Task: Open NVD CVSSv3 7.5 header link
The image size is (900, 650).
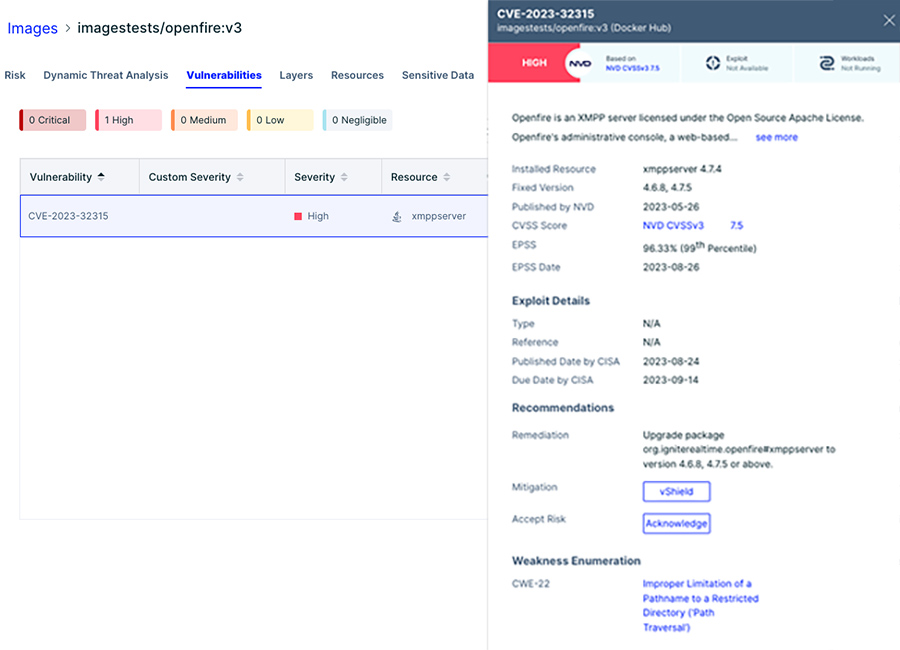Action: click(633, 68)
